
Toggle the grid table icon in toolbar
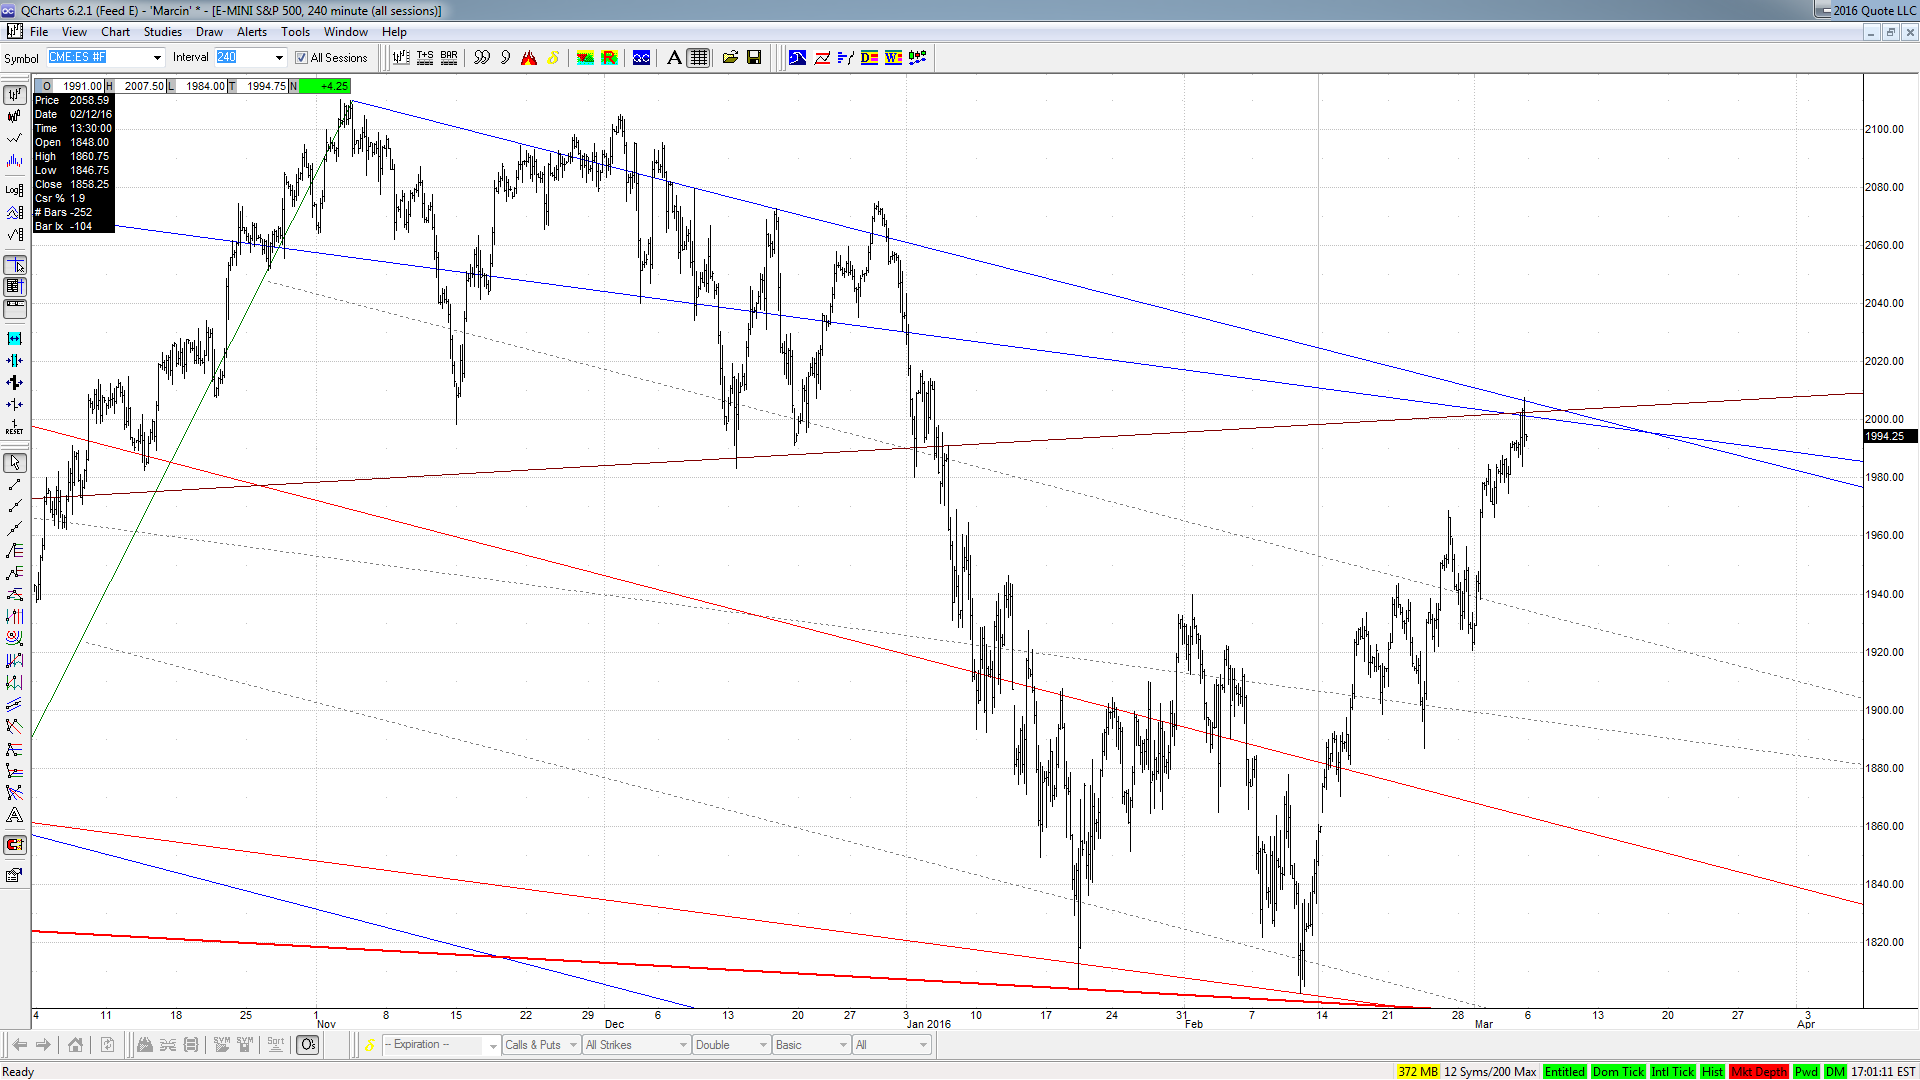[x=699, y=58]
